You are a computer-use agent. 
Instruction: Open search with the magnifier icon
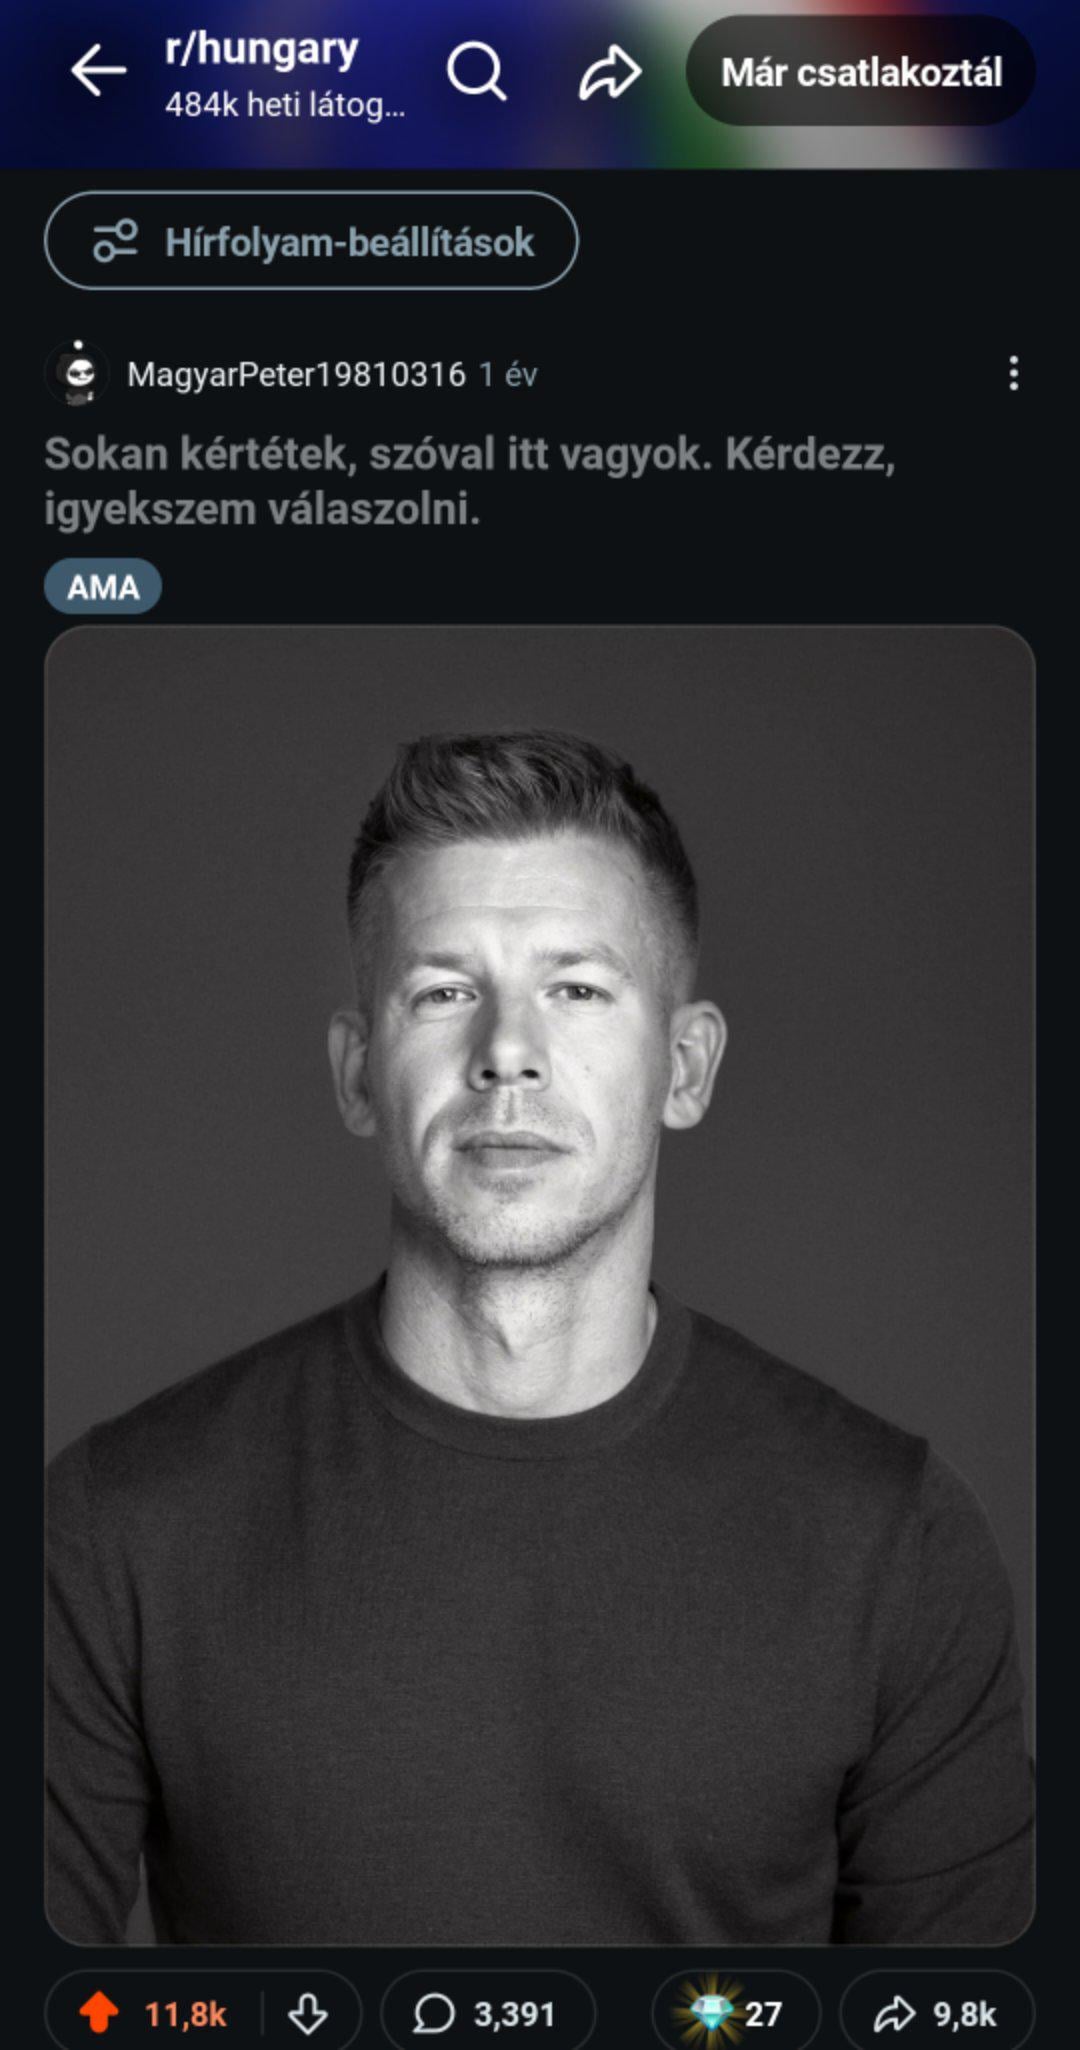tap(476, 71)
